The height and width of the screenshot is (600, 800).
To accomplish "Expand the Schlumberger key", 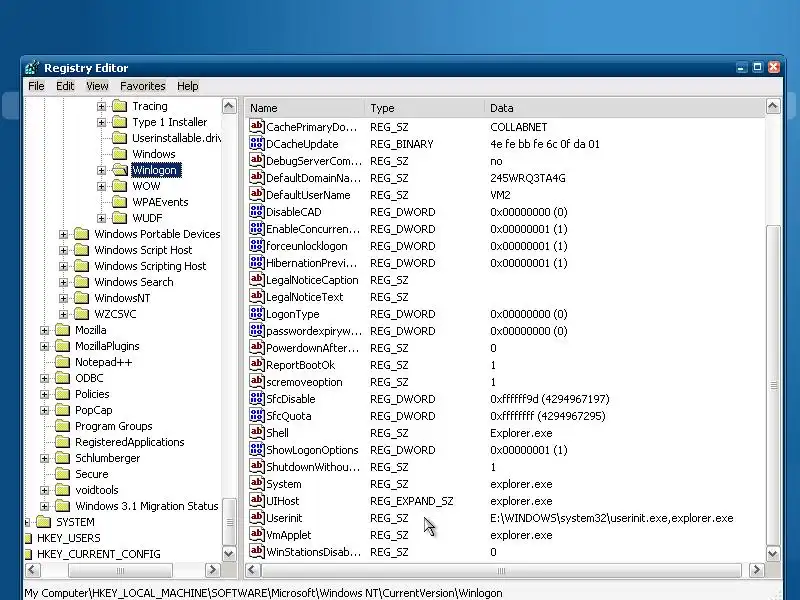I will pos(44,459).
